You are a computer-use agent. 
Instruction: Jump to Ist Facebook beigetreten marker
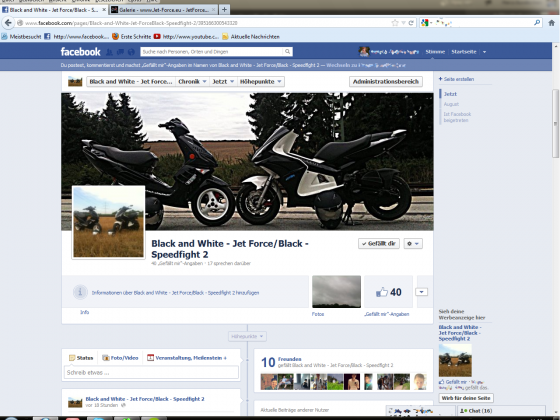457,117
